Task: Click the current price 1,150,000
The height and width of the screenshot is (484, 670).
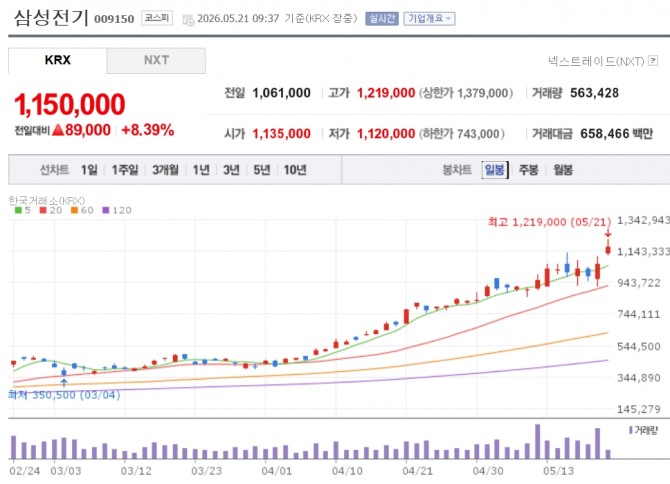Action: click(x=70, y=105)
